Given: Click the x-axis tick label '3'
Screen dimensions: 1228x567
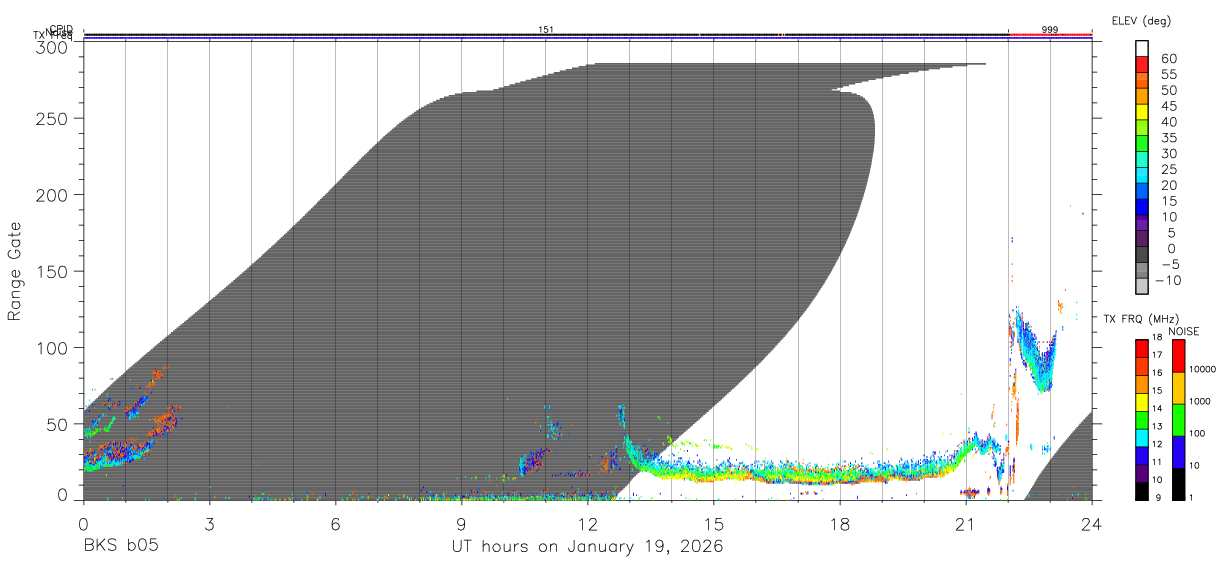Looking at the screenshot, I should point(209,523).
